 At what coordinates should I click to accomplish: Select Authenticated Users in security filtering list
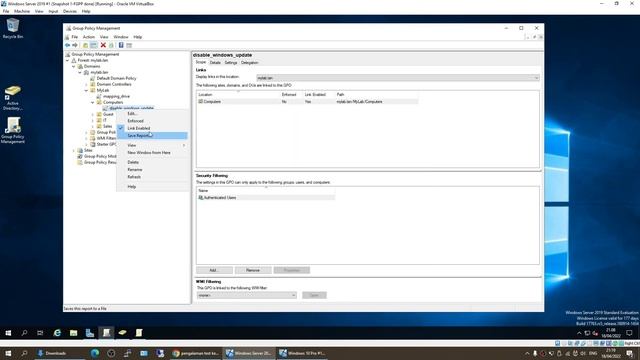[x=266, y=198]
